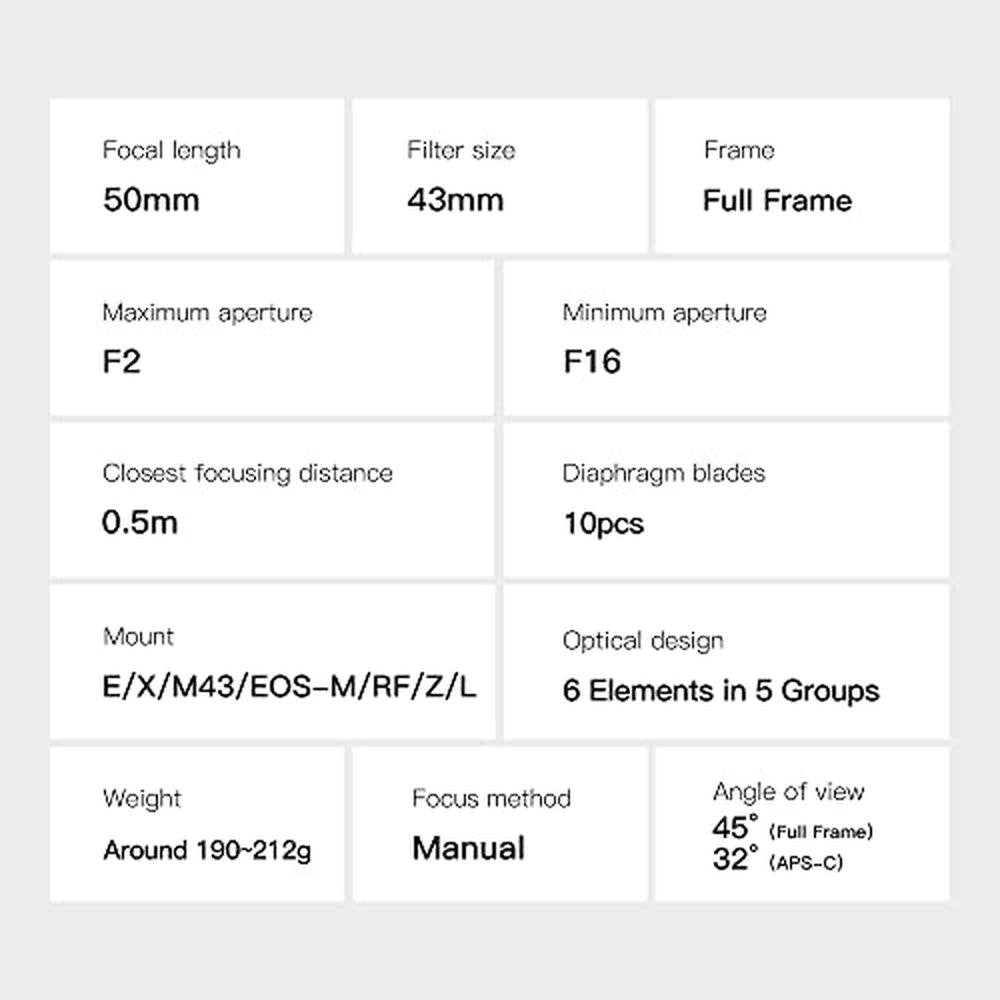Select the 50mm focal length value

coord(151,199)
